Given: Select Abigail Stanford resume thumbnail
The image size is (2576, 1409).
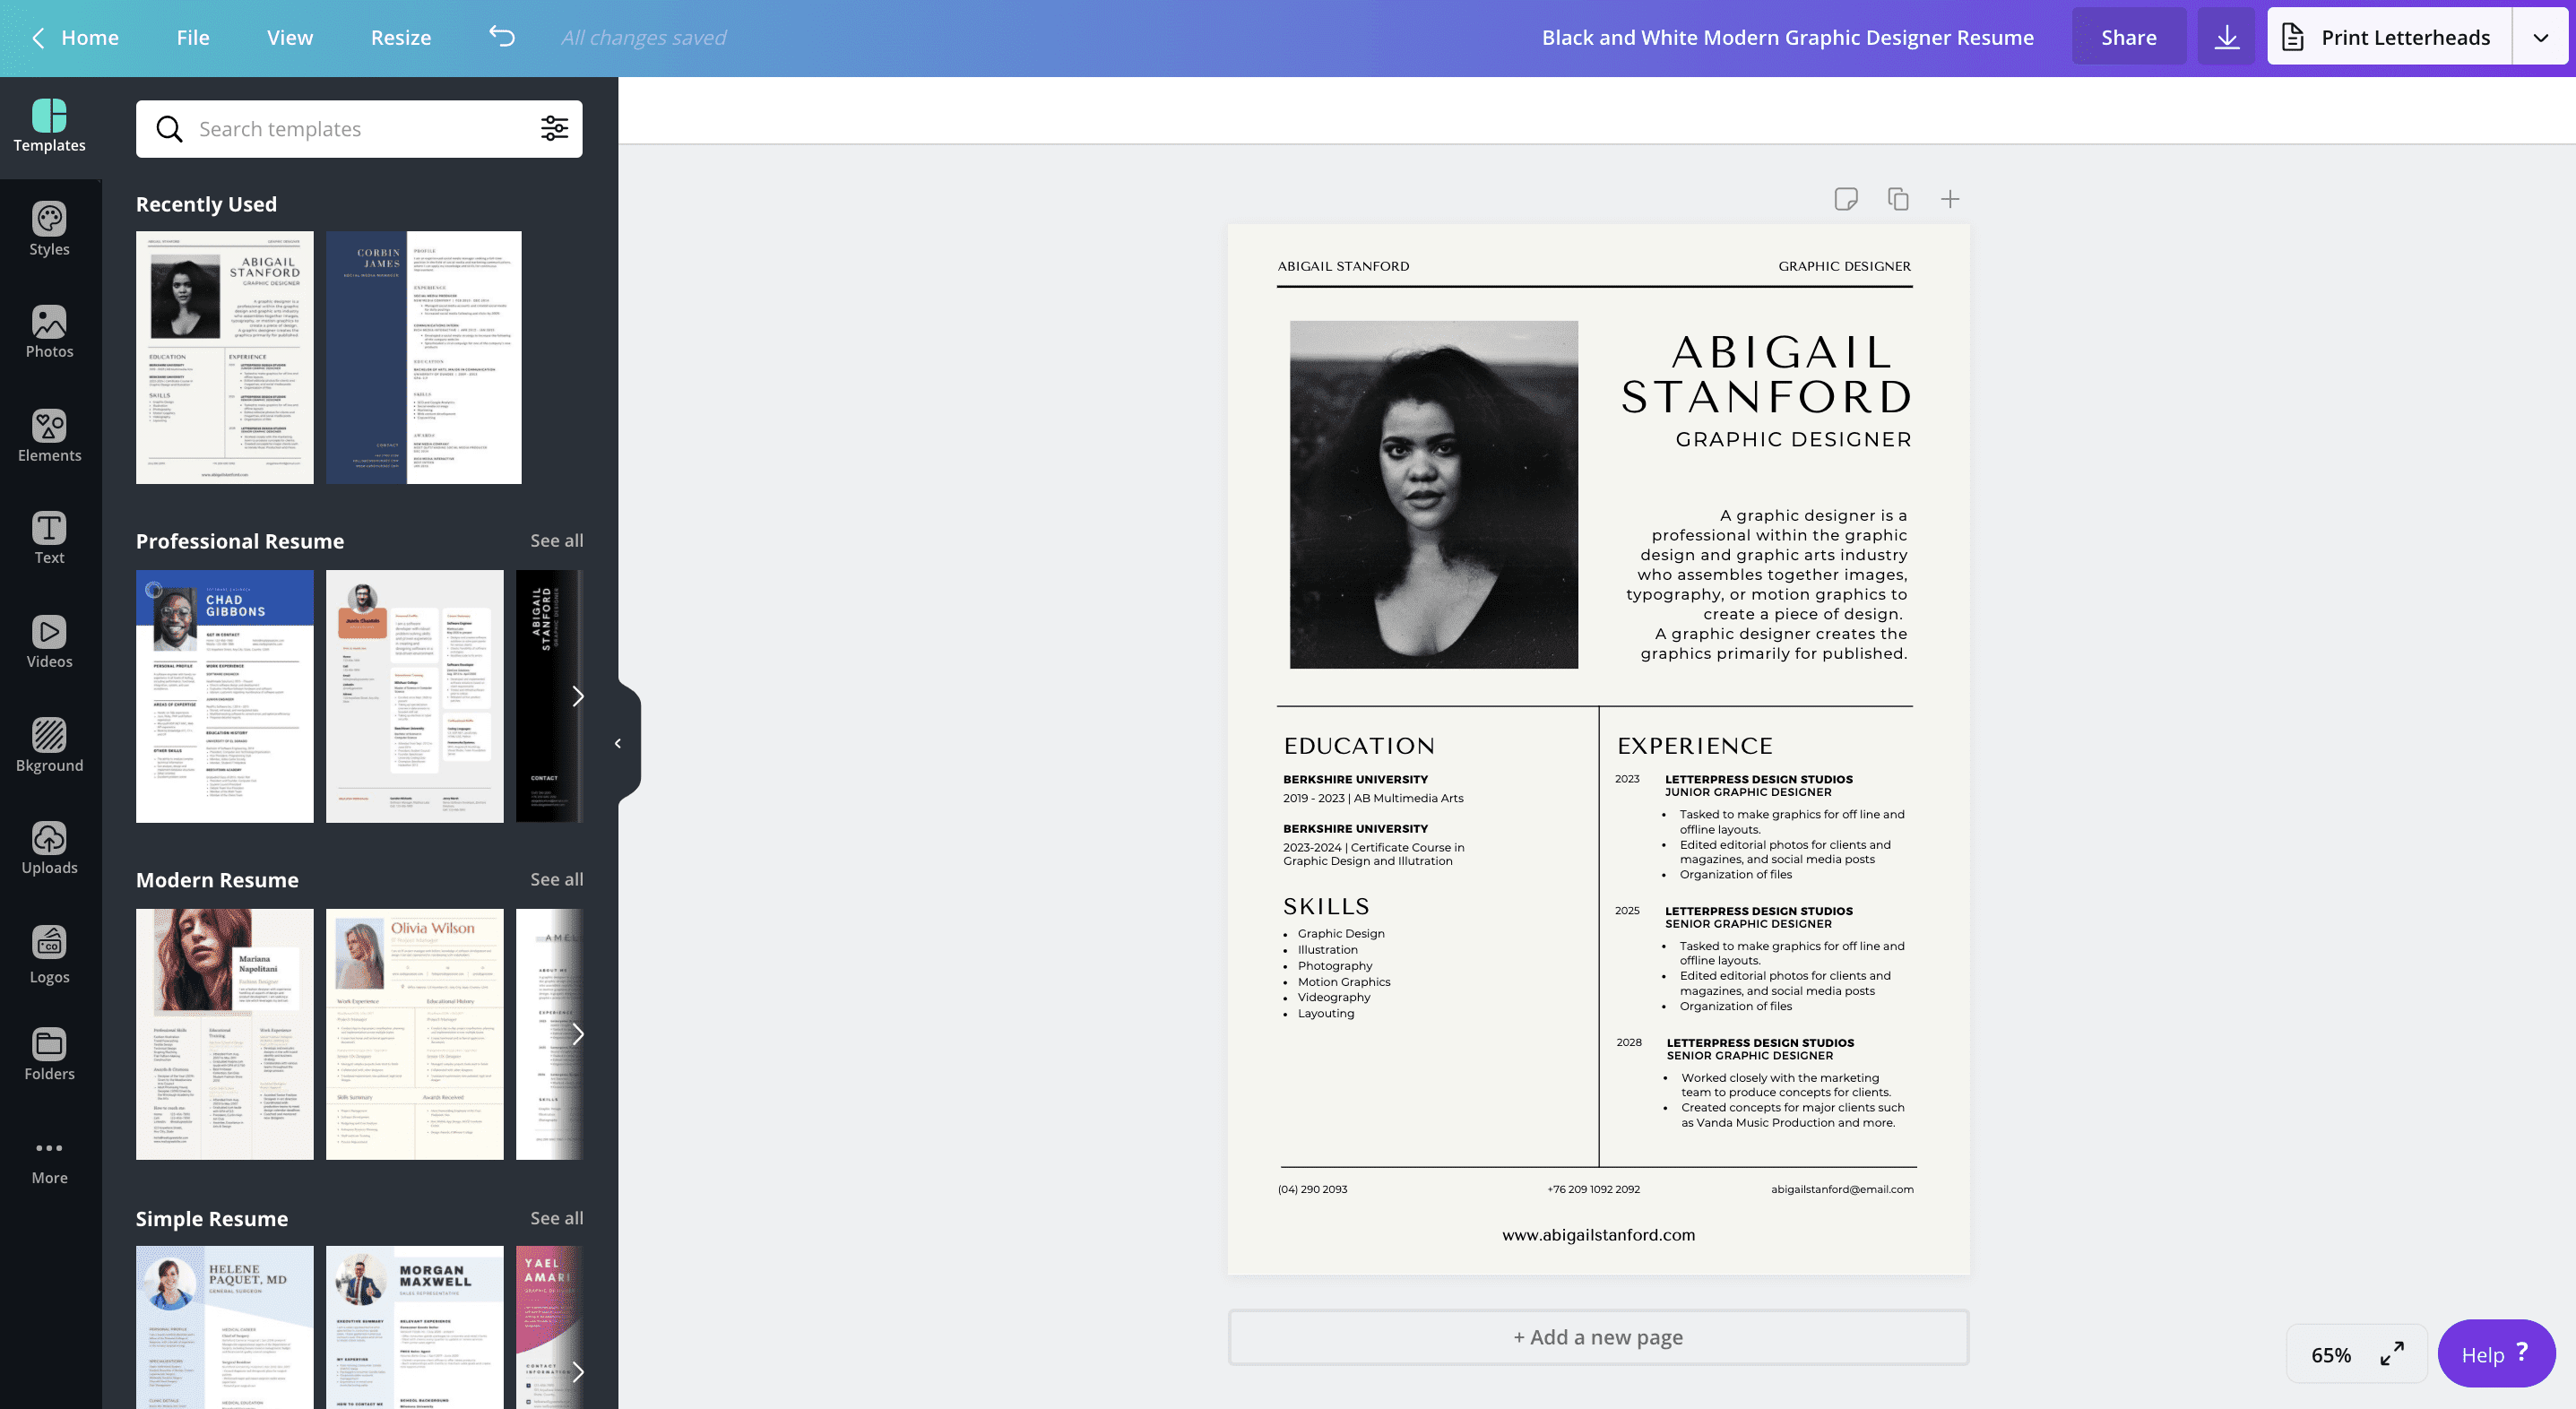Looking at the screenshot, I should click(x=224, y=358).
